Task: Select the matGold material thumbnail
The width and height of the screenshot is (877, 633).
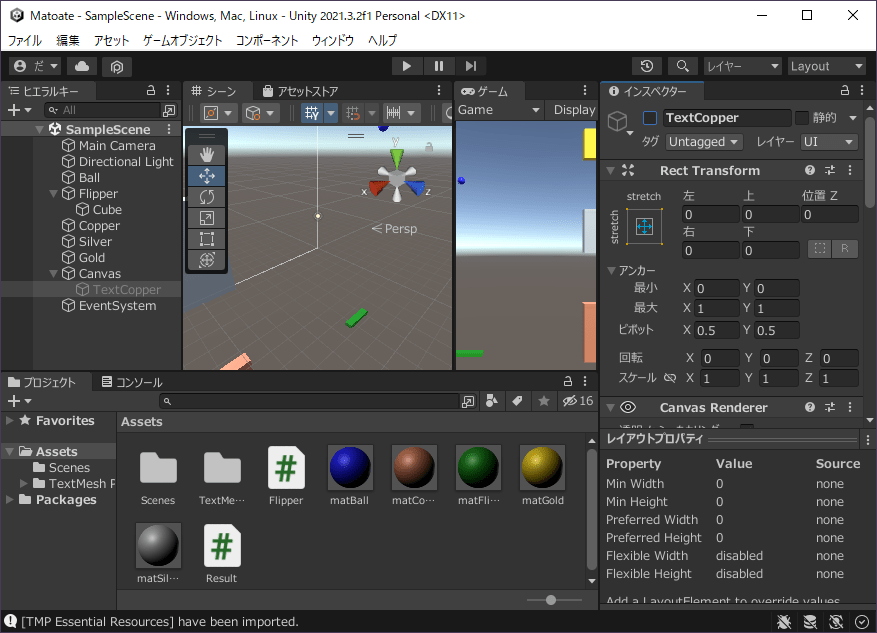Action: coord(542,467)
